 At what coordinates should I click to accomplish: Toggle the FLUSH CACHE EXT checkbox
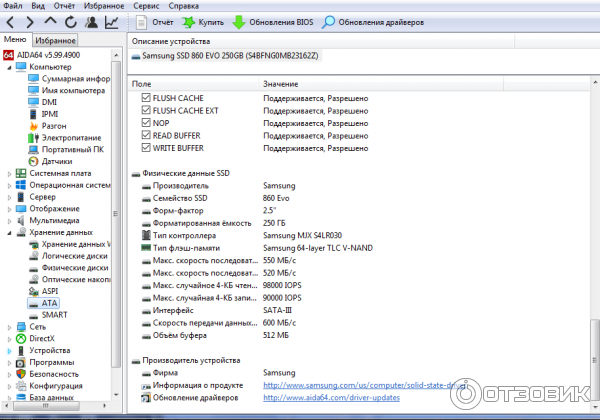point(146,110)
